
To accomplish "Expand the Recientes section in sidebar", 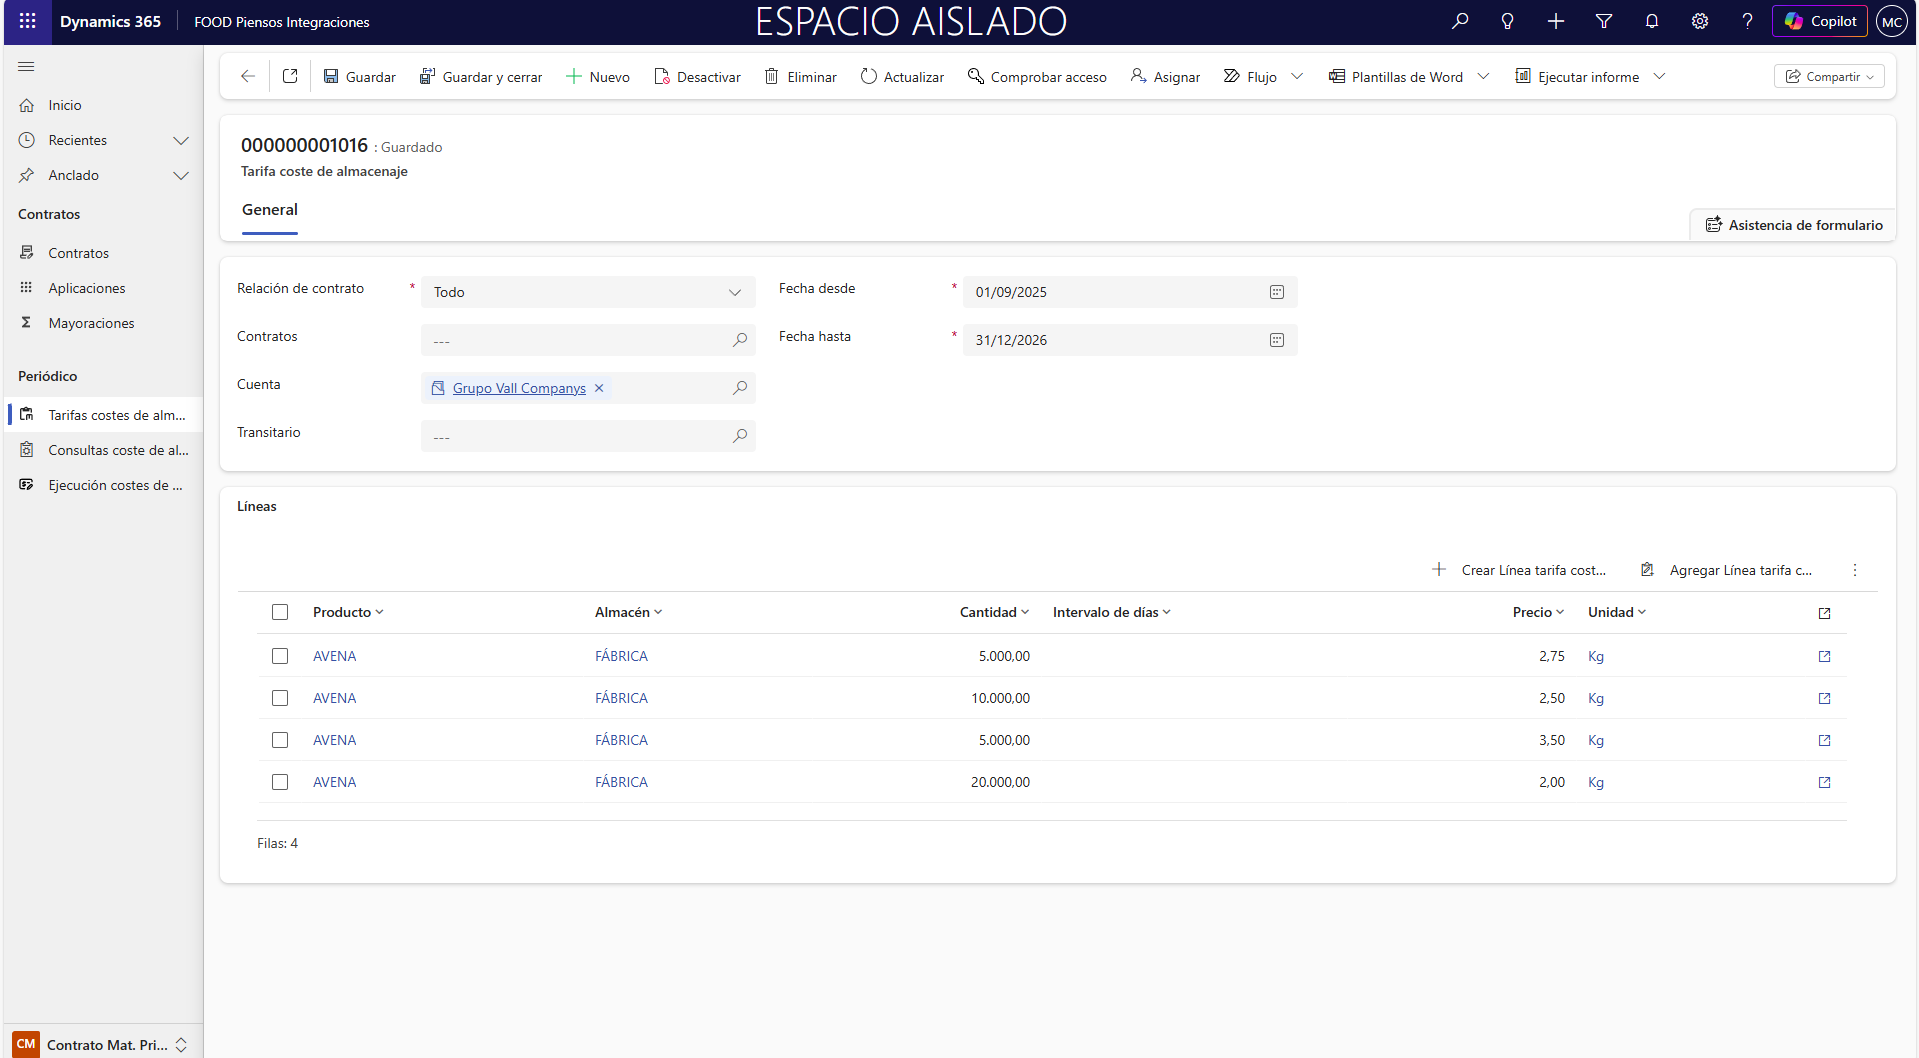I will click(181, 140).
